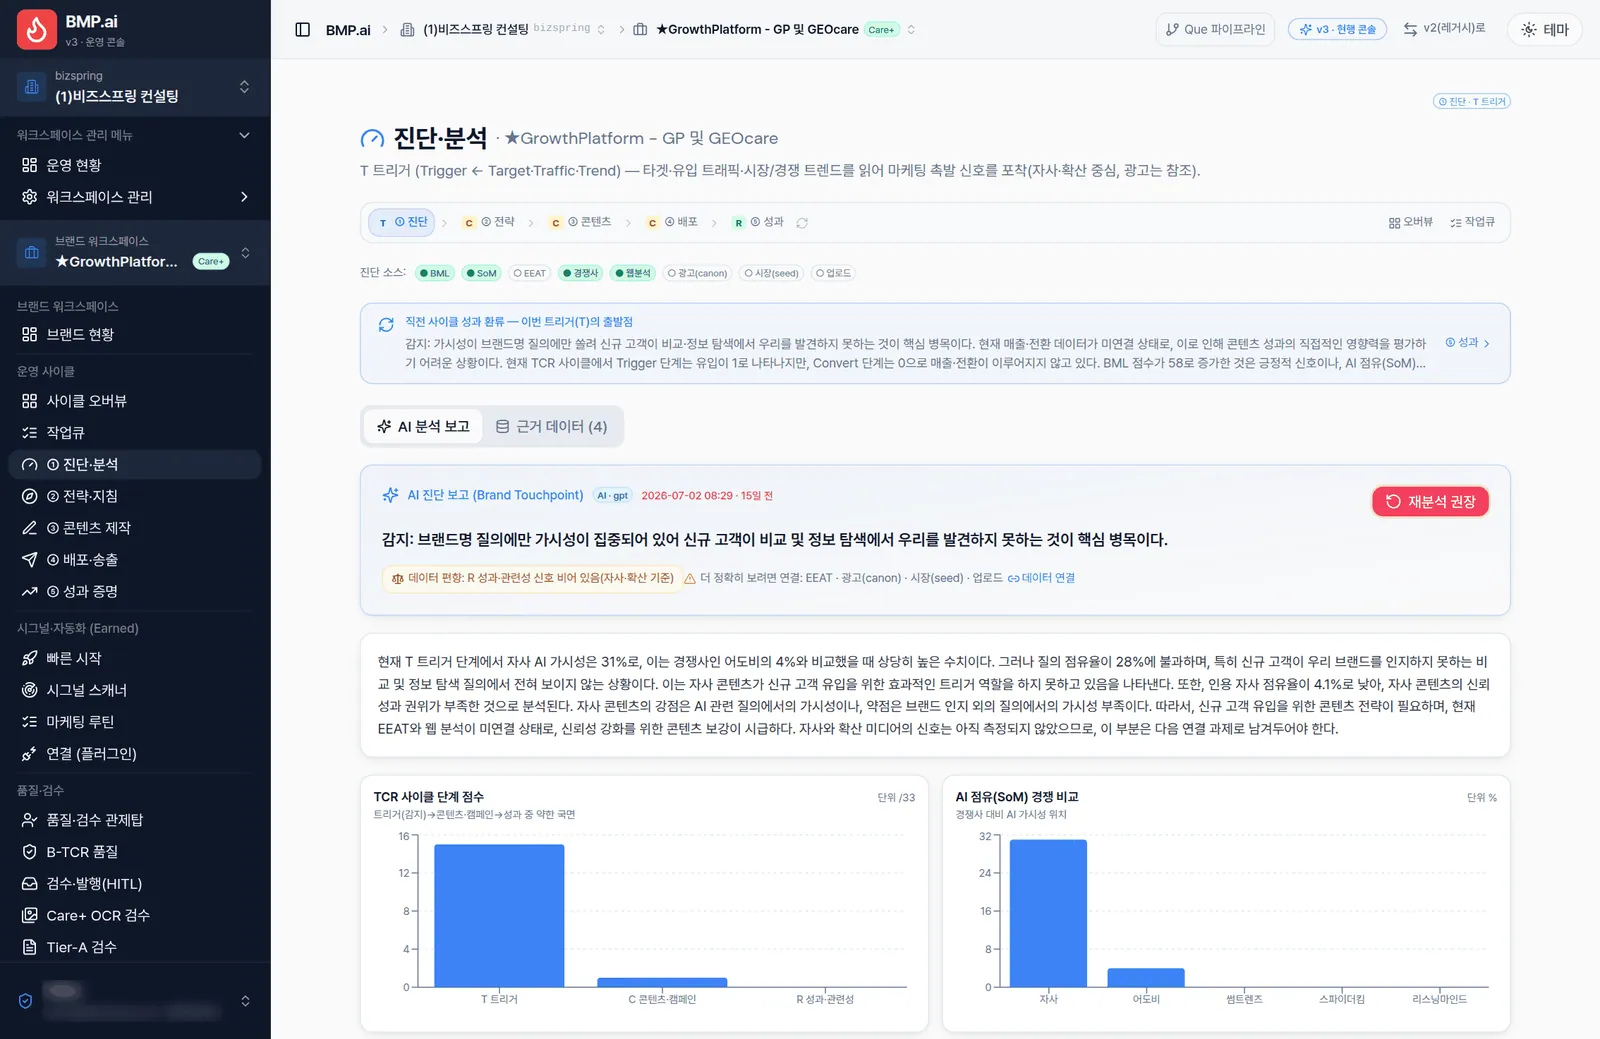
Task: Click the 검수·발행(HITL) inbox icon
Action: coord(30,884)
